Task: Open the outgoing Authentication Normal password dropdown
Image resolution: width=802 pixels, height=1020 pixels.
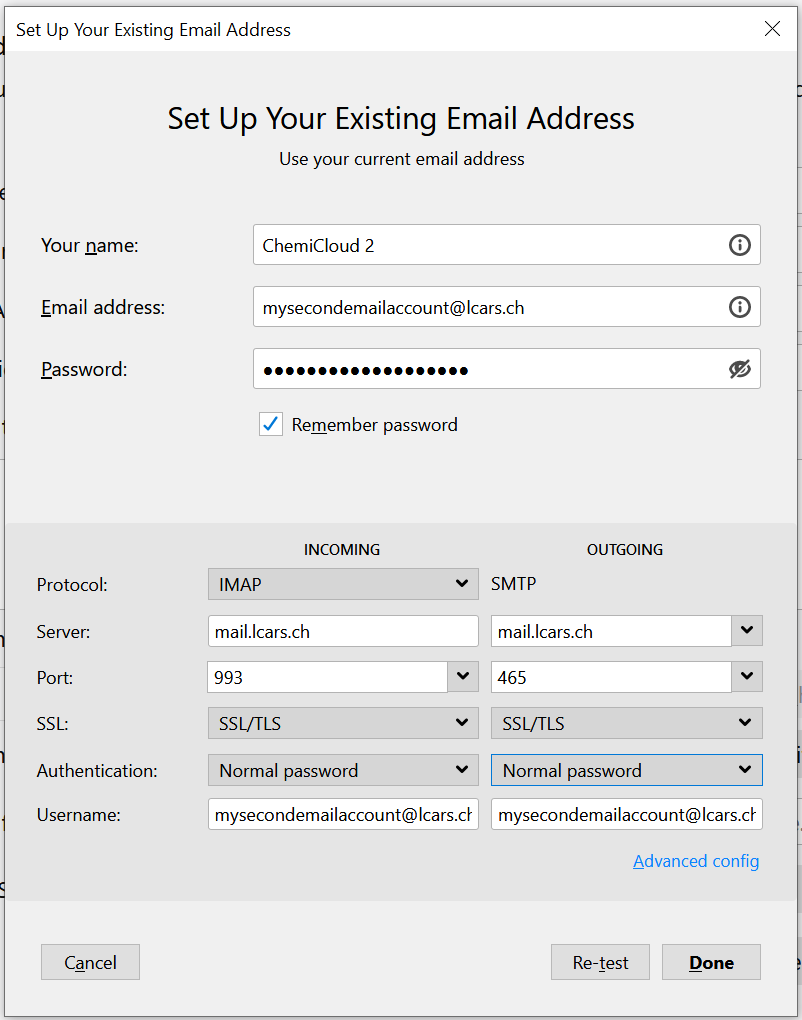Action: pyautogui.click(x=626, y=770)
